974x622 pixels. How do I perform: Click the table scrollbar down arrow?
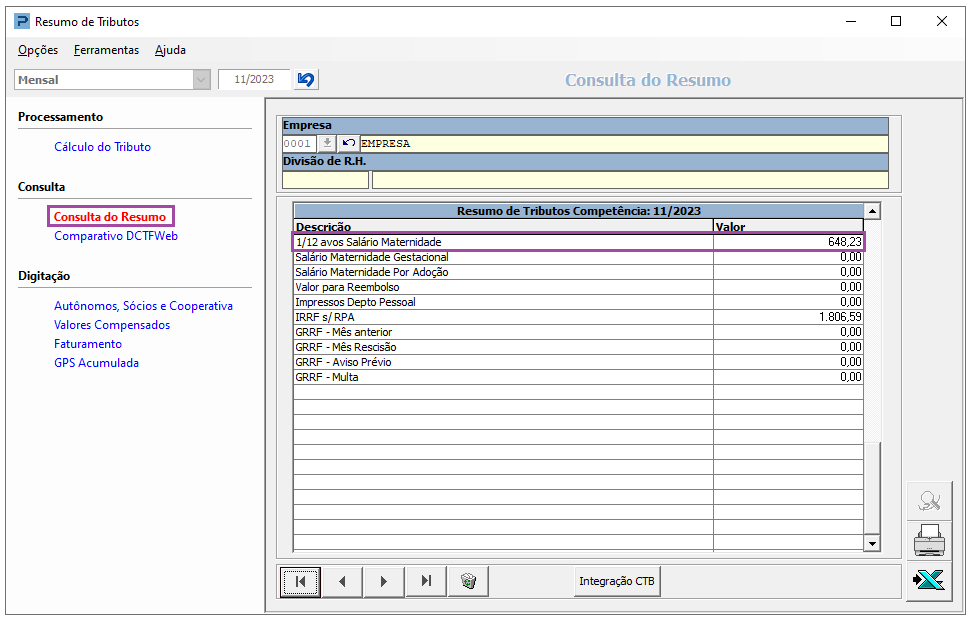[872, 543]
